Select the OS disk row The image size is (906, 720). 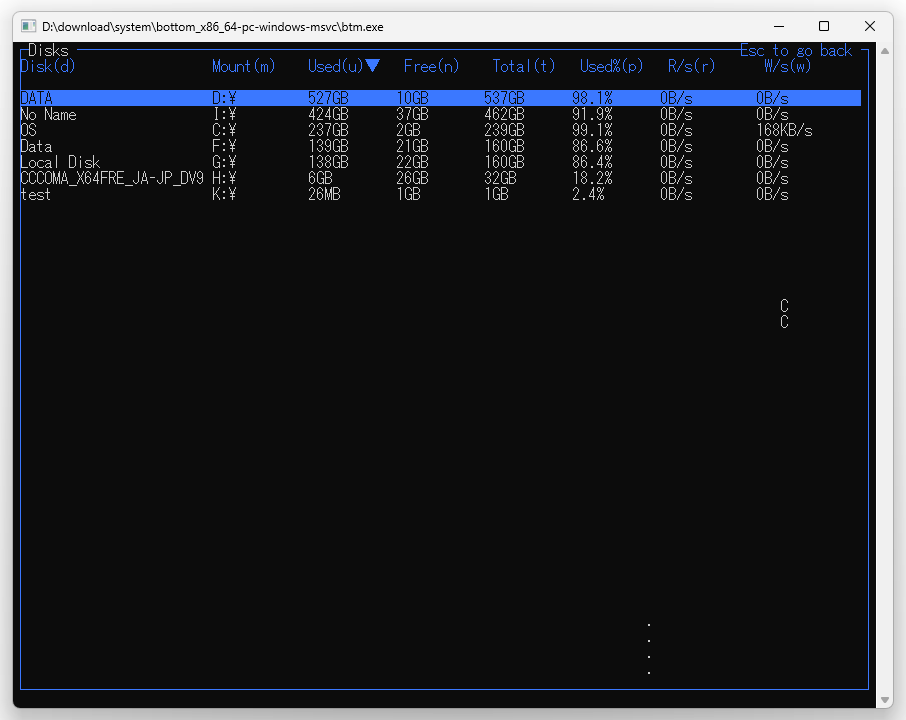(440, 131)
